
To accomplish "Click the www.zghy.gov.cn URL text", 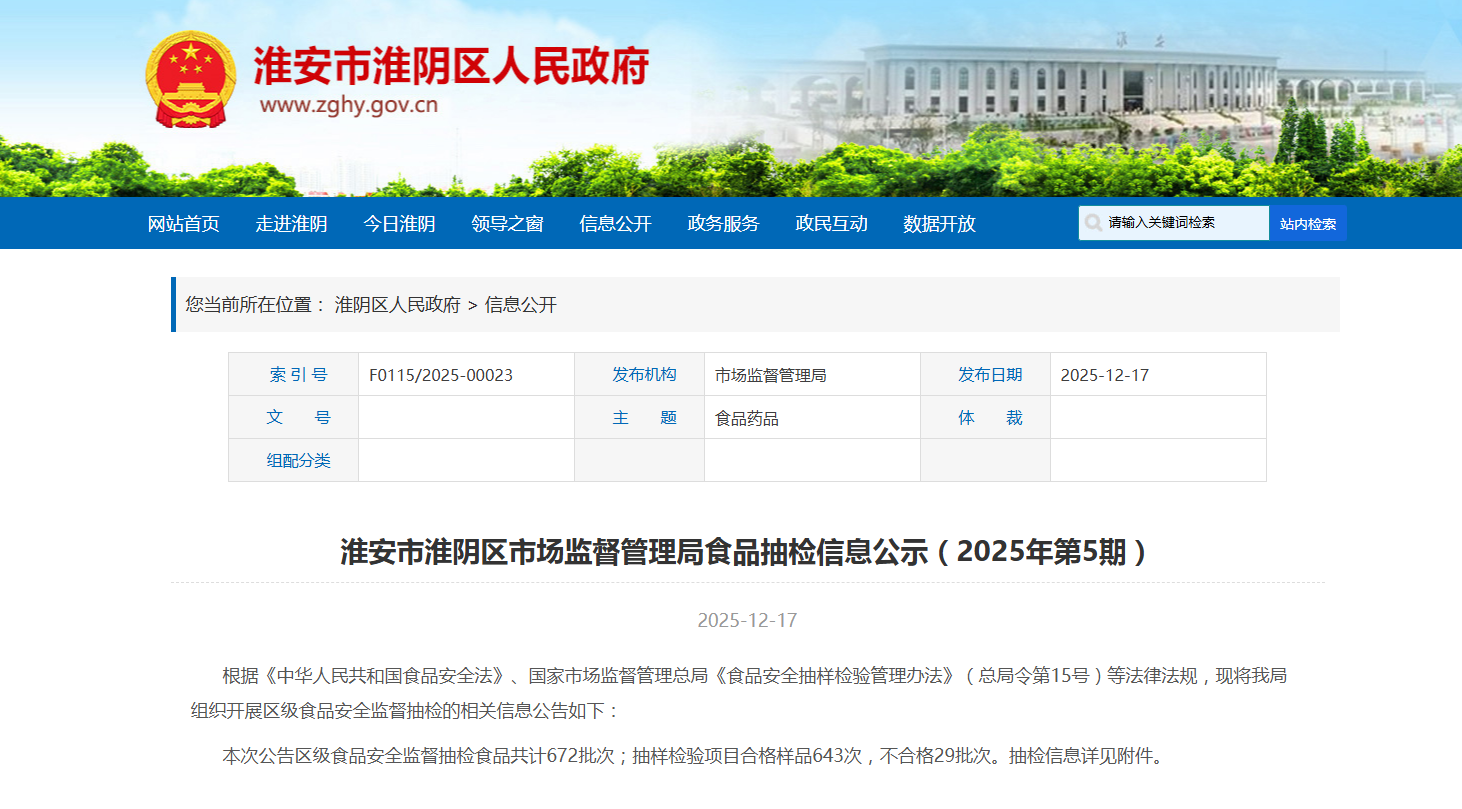I will (x=348, y=105).
